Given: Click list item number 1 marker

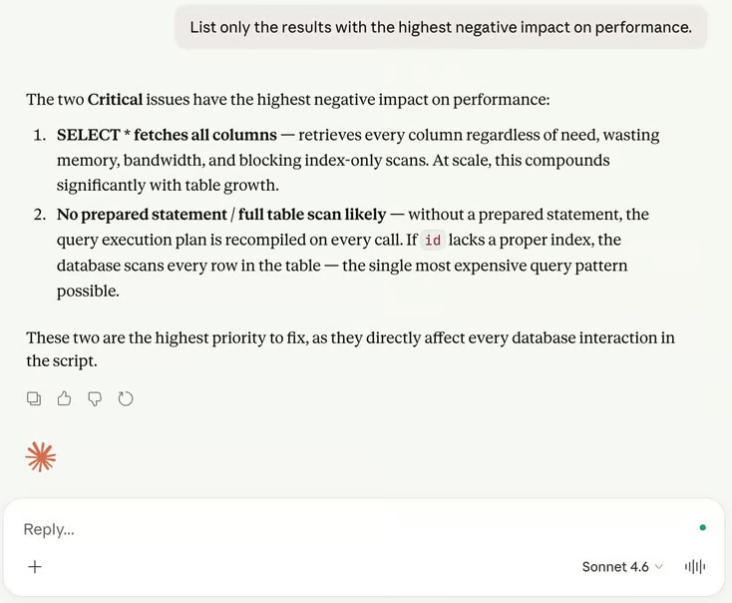Looking at the screenshot, I should point(40,135).
